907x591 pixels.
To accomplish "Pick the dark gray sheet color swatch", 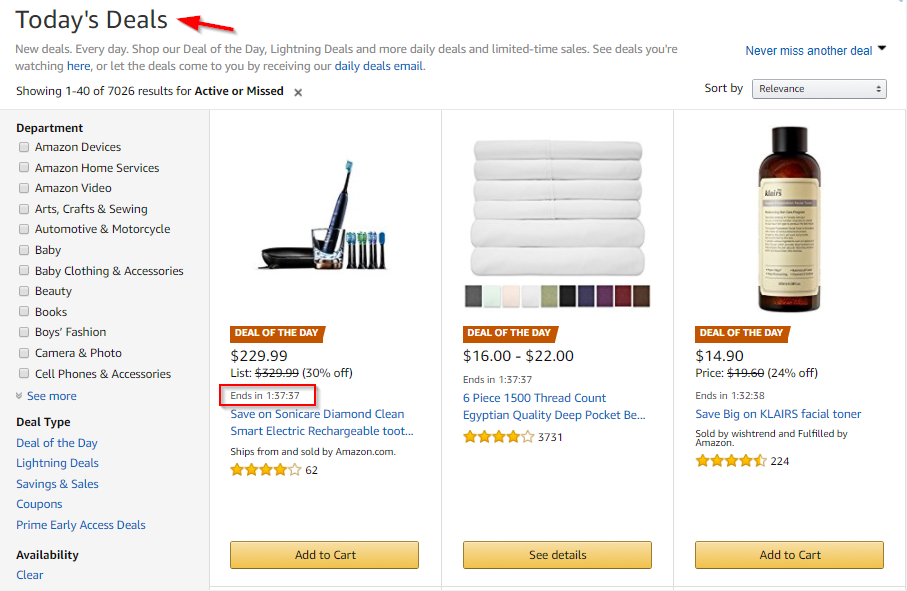I will click(473, 296).
